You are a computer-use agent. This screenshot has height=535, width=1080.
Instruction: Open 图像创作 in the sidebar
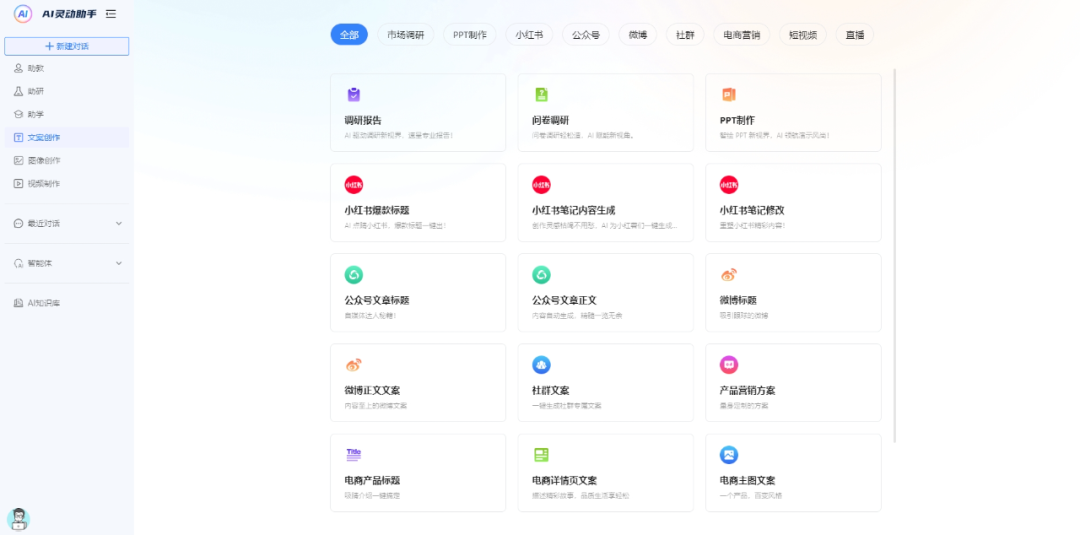pyautogui.click(x=43, y=160)
